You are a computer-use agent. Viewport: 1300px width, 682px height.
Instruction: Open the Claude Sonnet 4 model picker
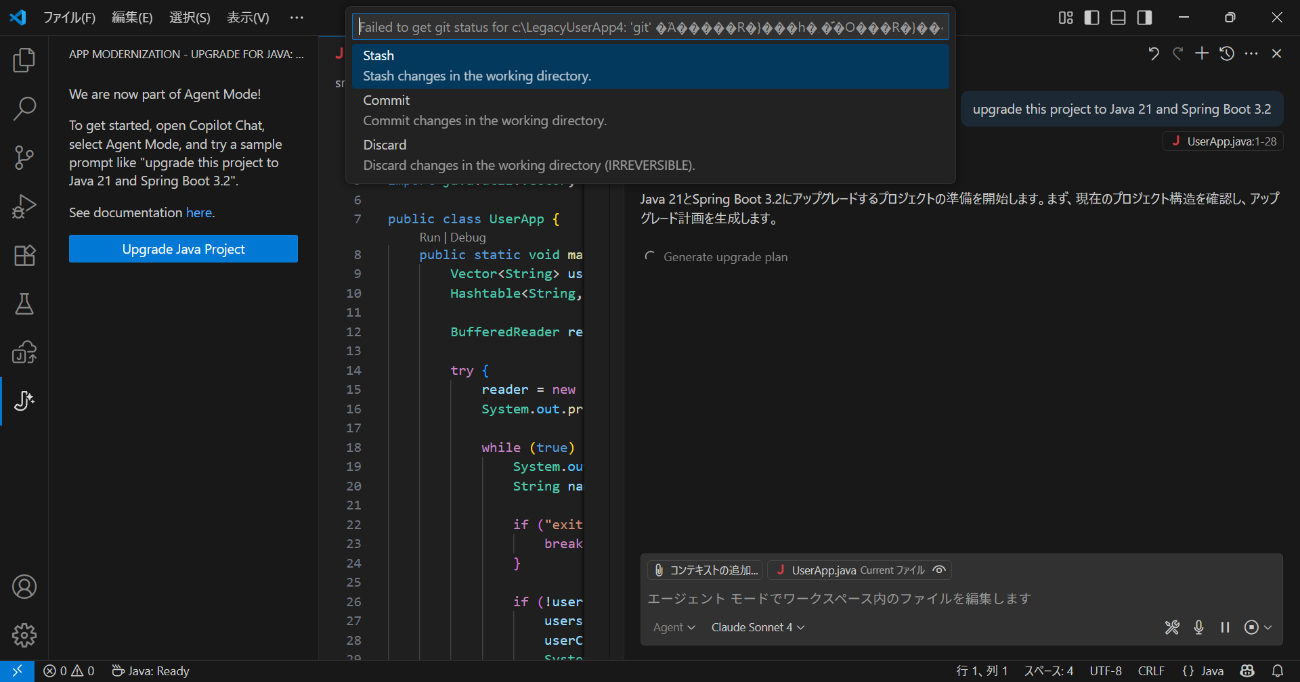pyautogui.click(x=758, y=628)
